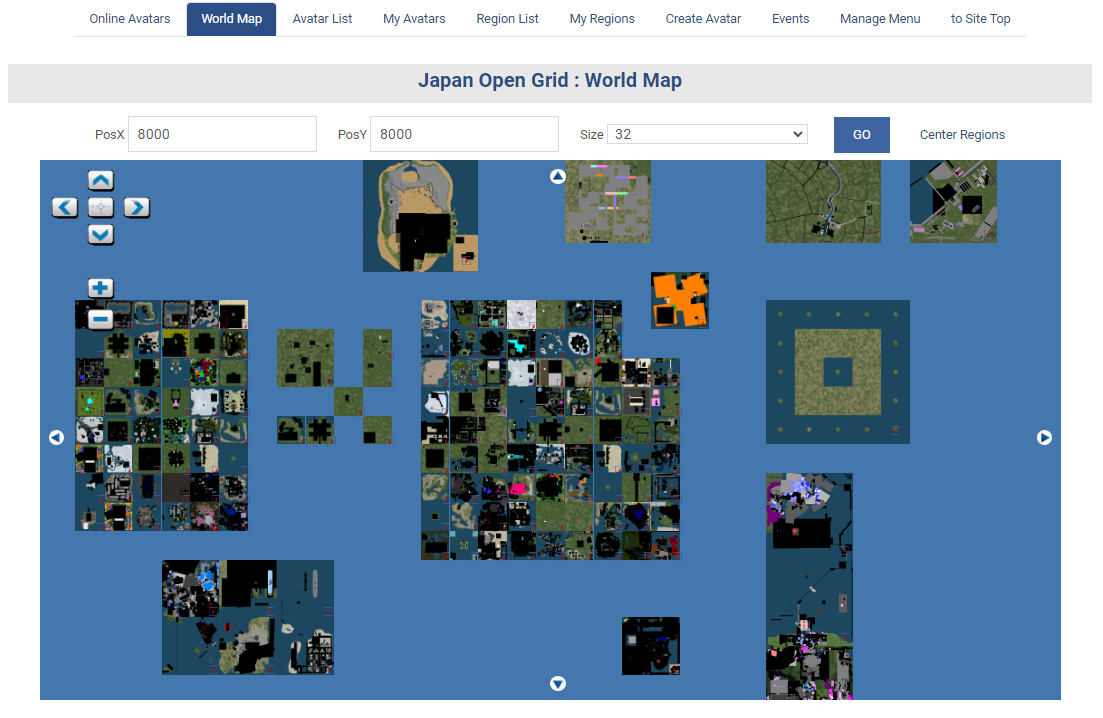Screen dimensions: 1103x718
Task: Click the pan down arrow button
Action: coord(101,235)
